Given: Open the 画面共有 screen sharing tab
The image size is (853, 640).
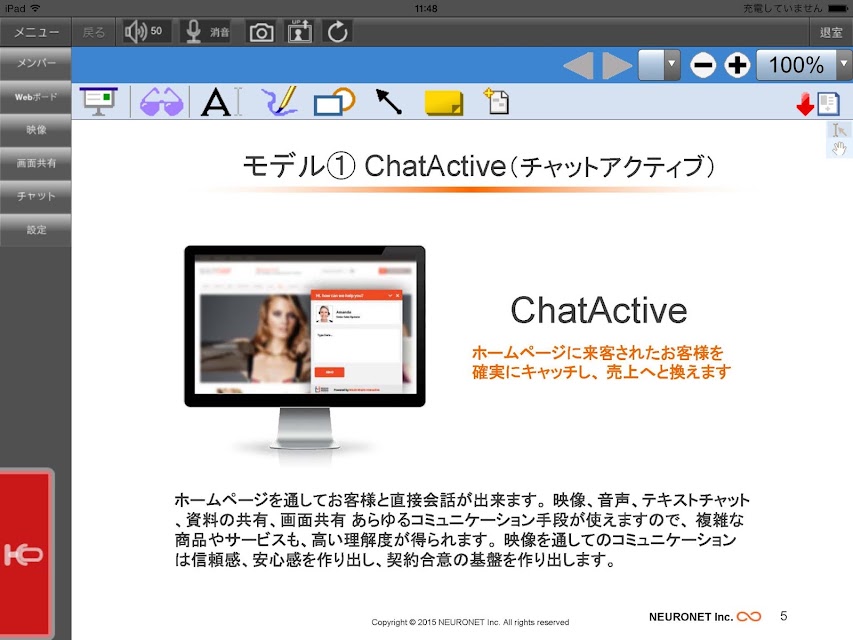Looking at the screenshot, I should coord(35,163).
